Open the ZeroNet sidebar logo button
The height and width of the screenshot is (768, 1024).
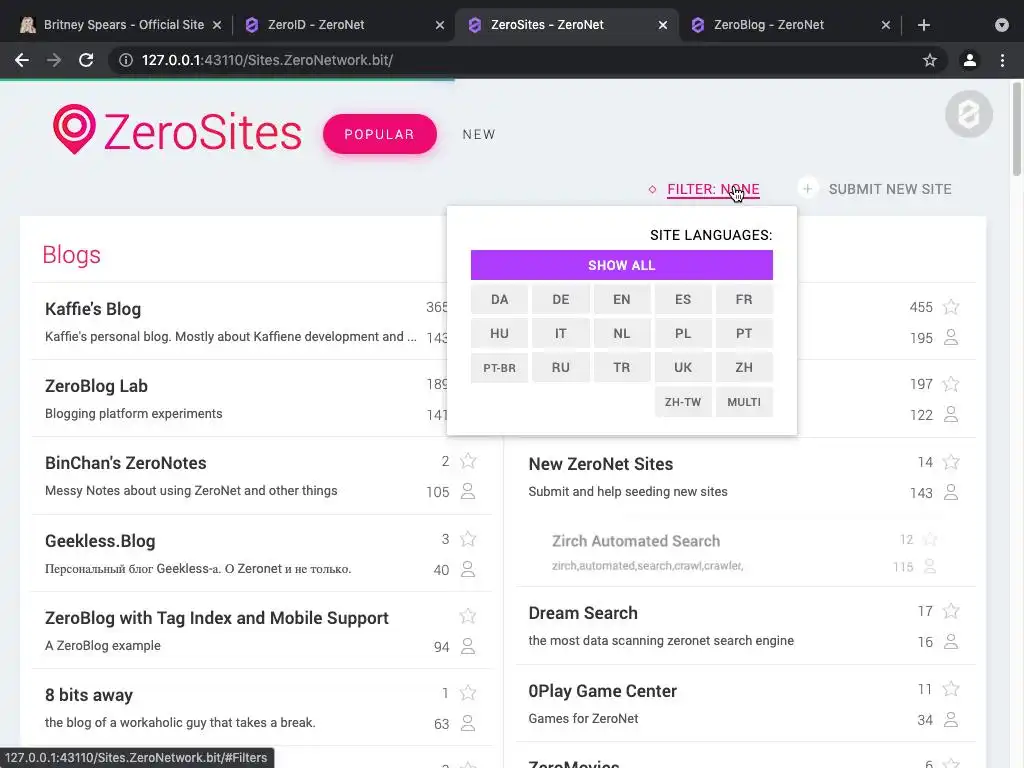[x=969, y=114]
